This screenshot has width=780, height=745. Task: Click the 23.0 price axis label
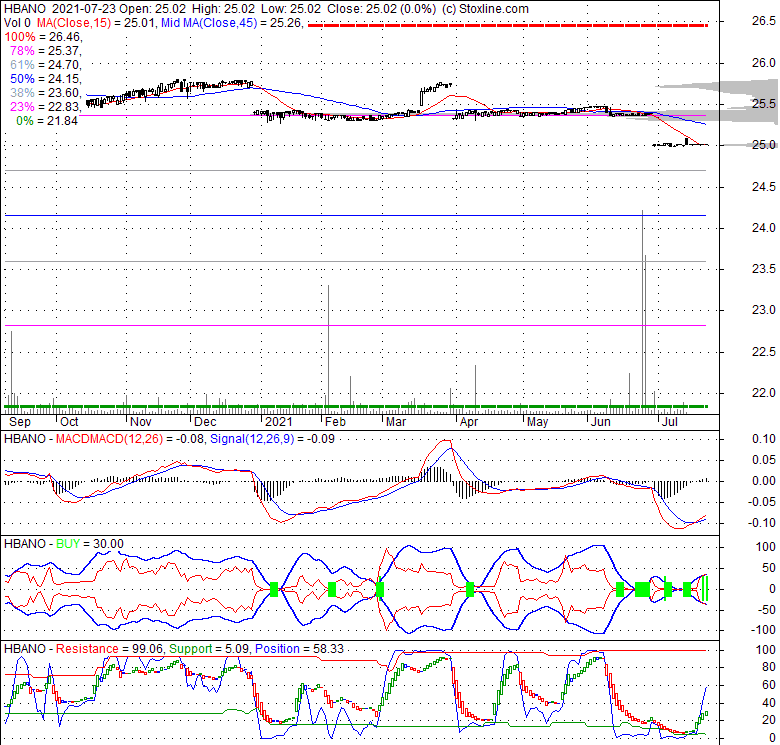[x=764, y=310]
